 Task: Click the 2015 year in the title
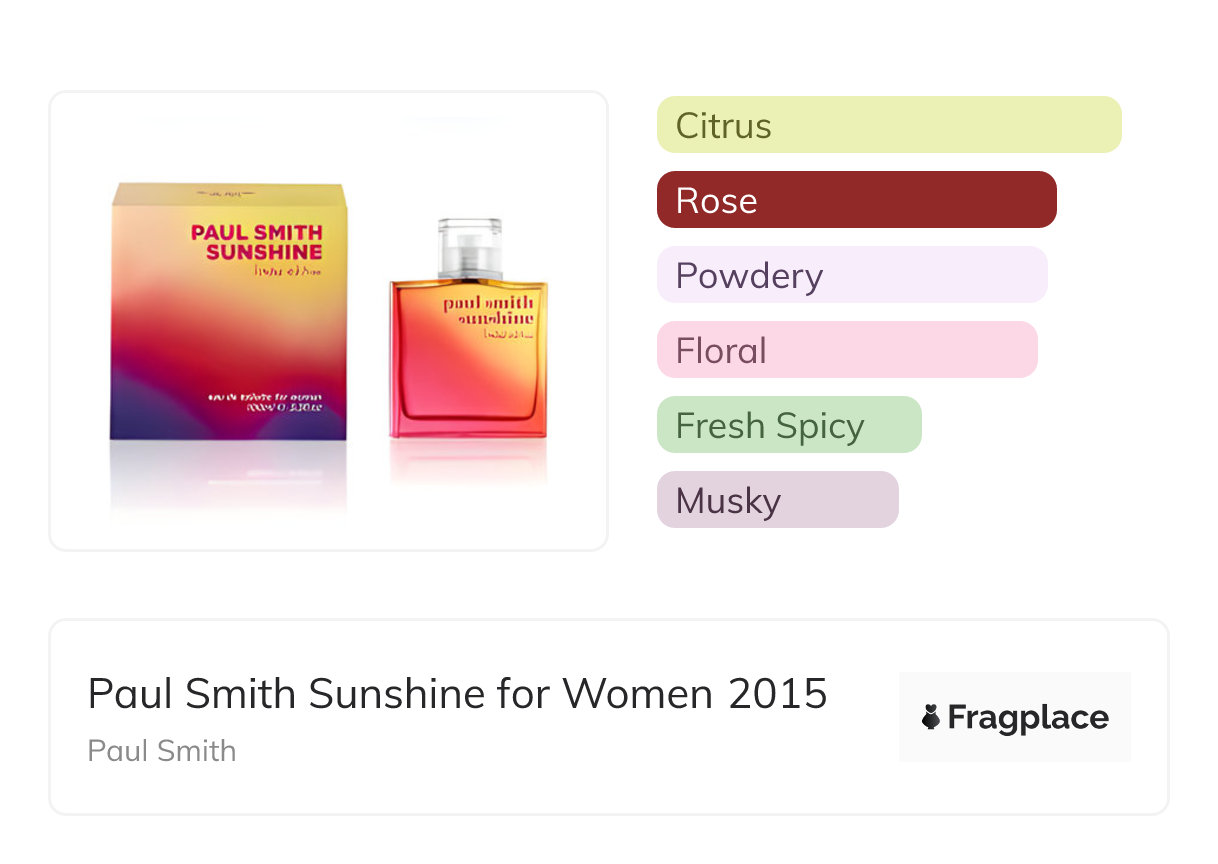click(778, 693)
